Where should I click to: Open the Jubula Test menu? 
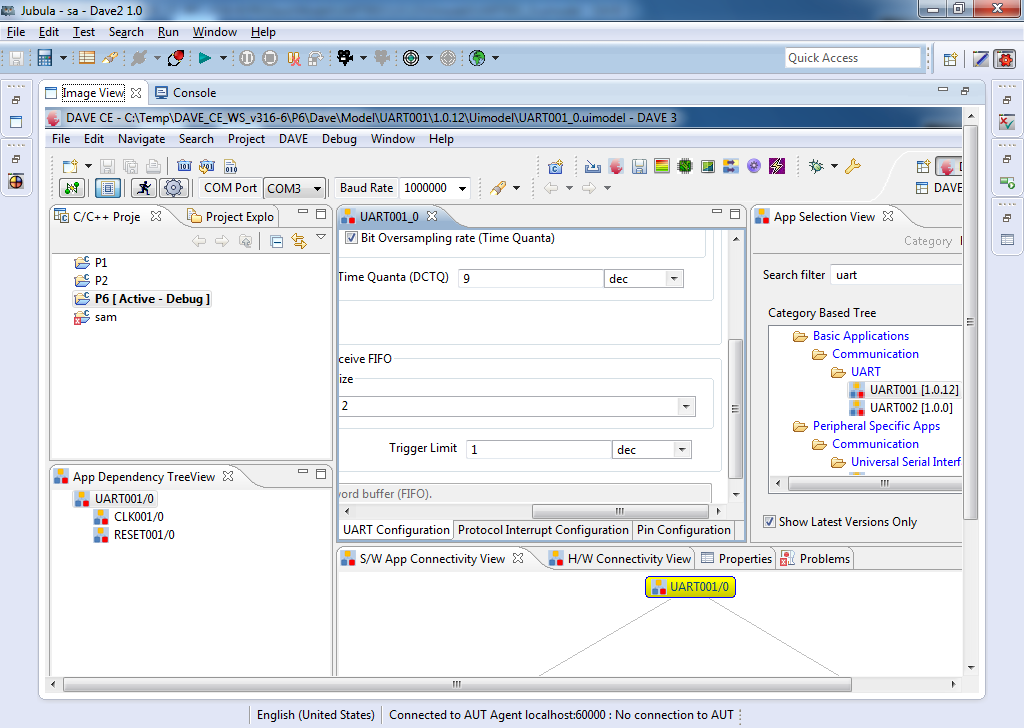84,32
